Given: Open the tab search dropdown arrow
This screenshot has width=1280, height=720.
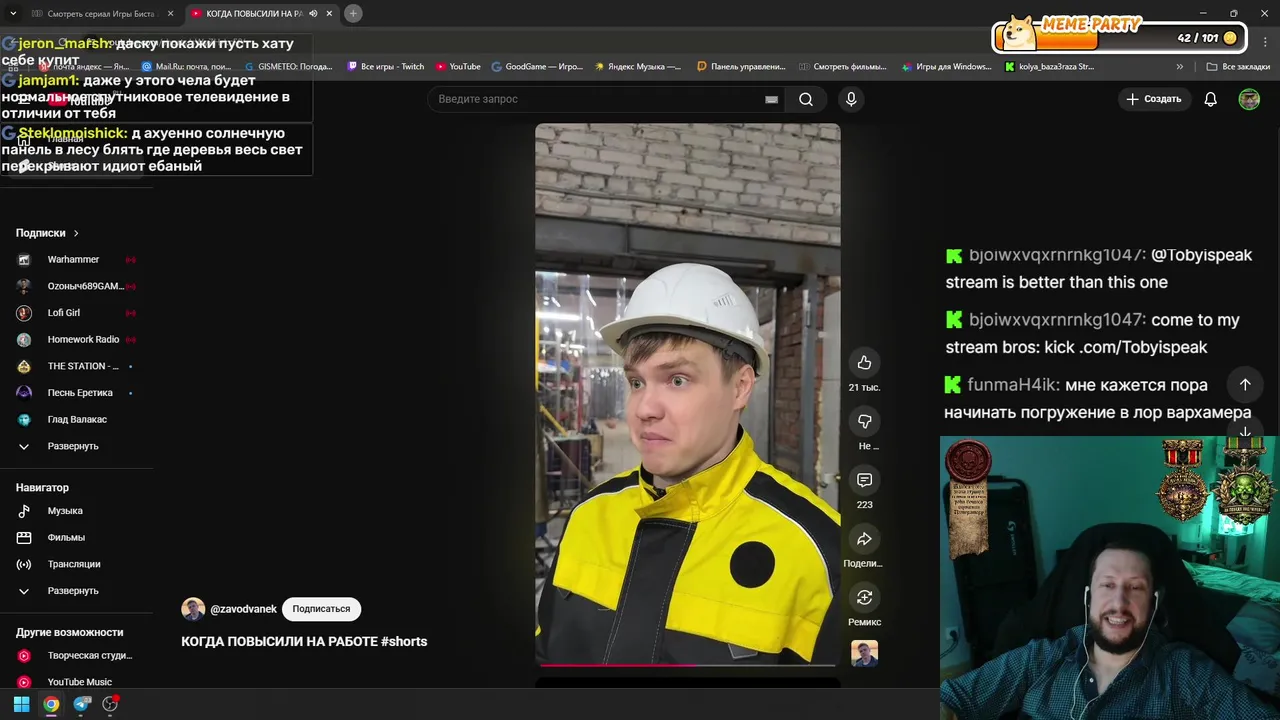Looking at the screenshot, I should click(13, 13).
